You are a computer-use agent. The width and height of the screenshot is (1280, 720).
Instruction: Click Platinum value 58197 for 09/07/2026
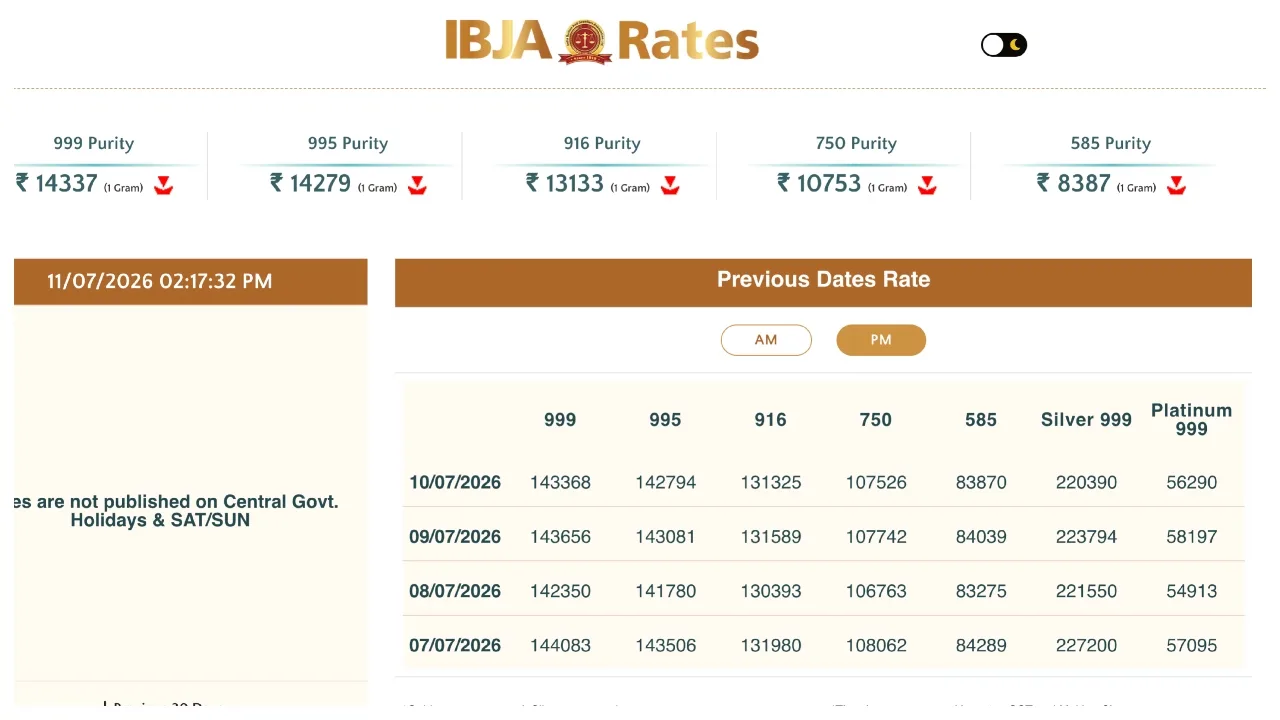point(1192,537)
